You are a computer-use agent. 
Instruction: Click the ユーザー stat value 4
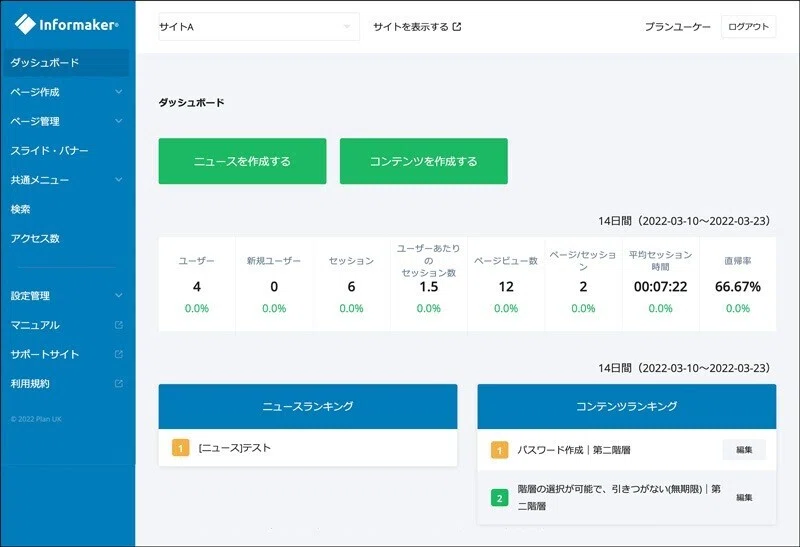[x=197, y=287]
